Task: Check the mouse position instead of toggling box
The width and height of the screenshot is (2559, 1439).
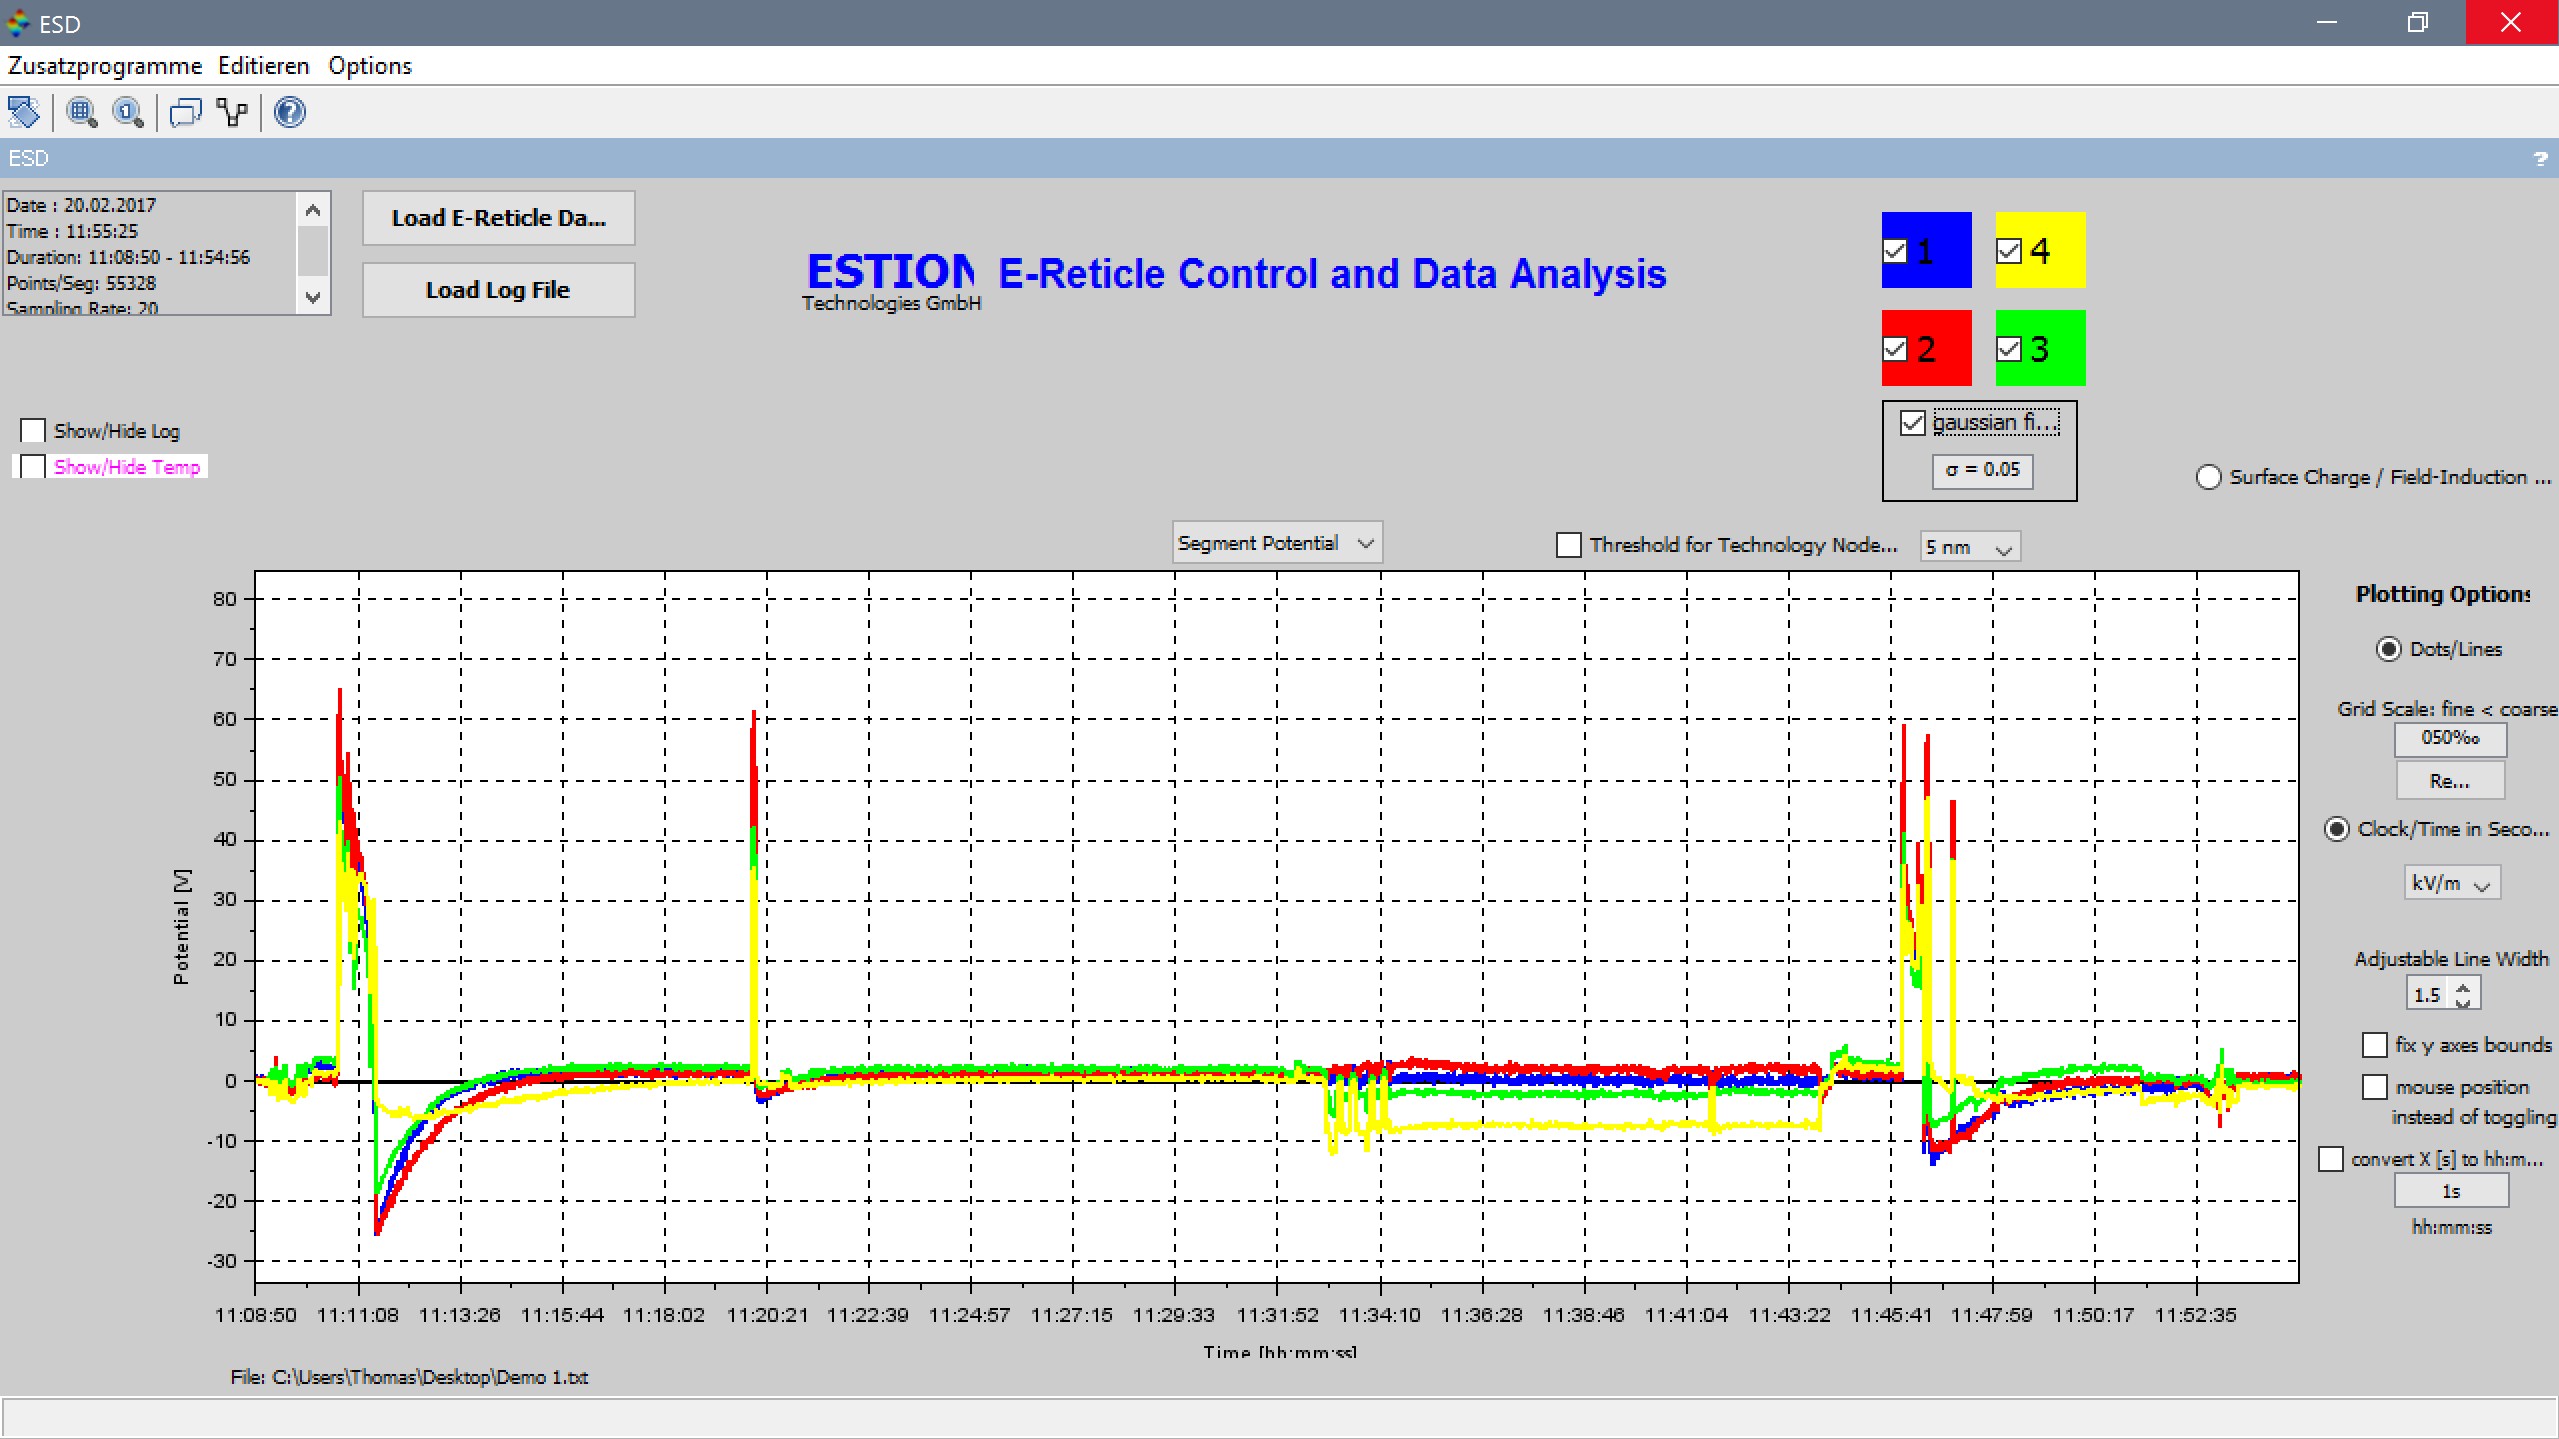Action: 2374,1087
